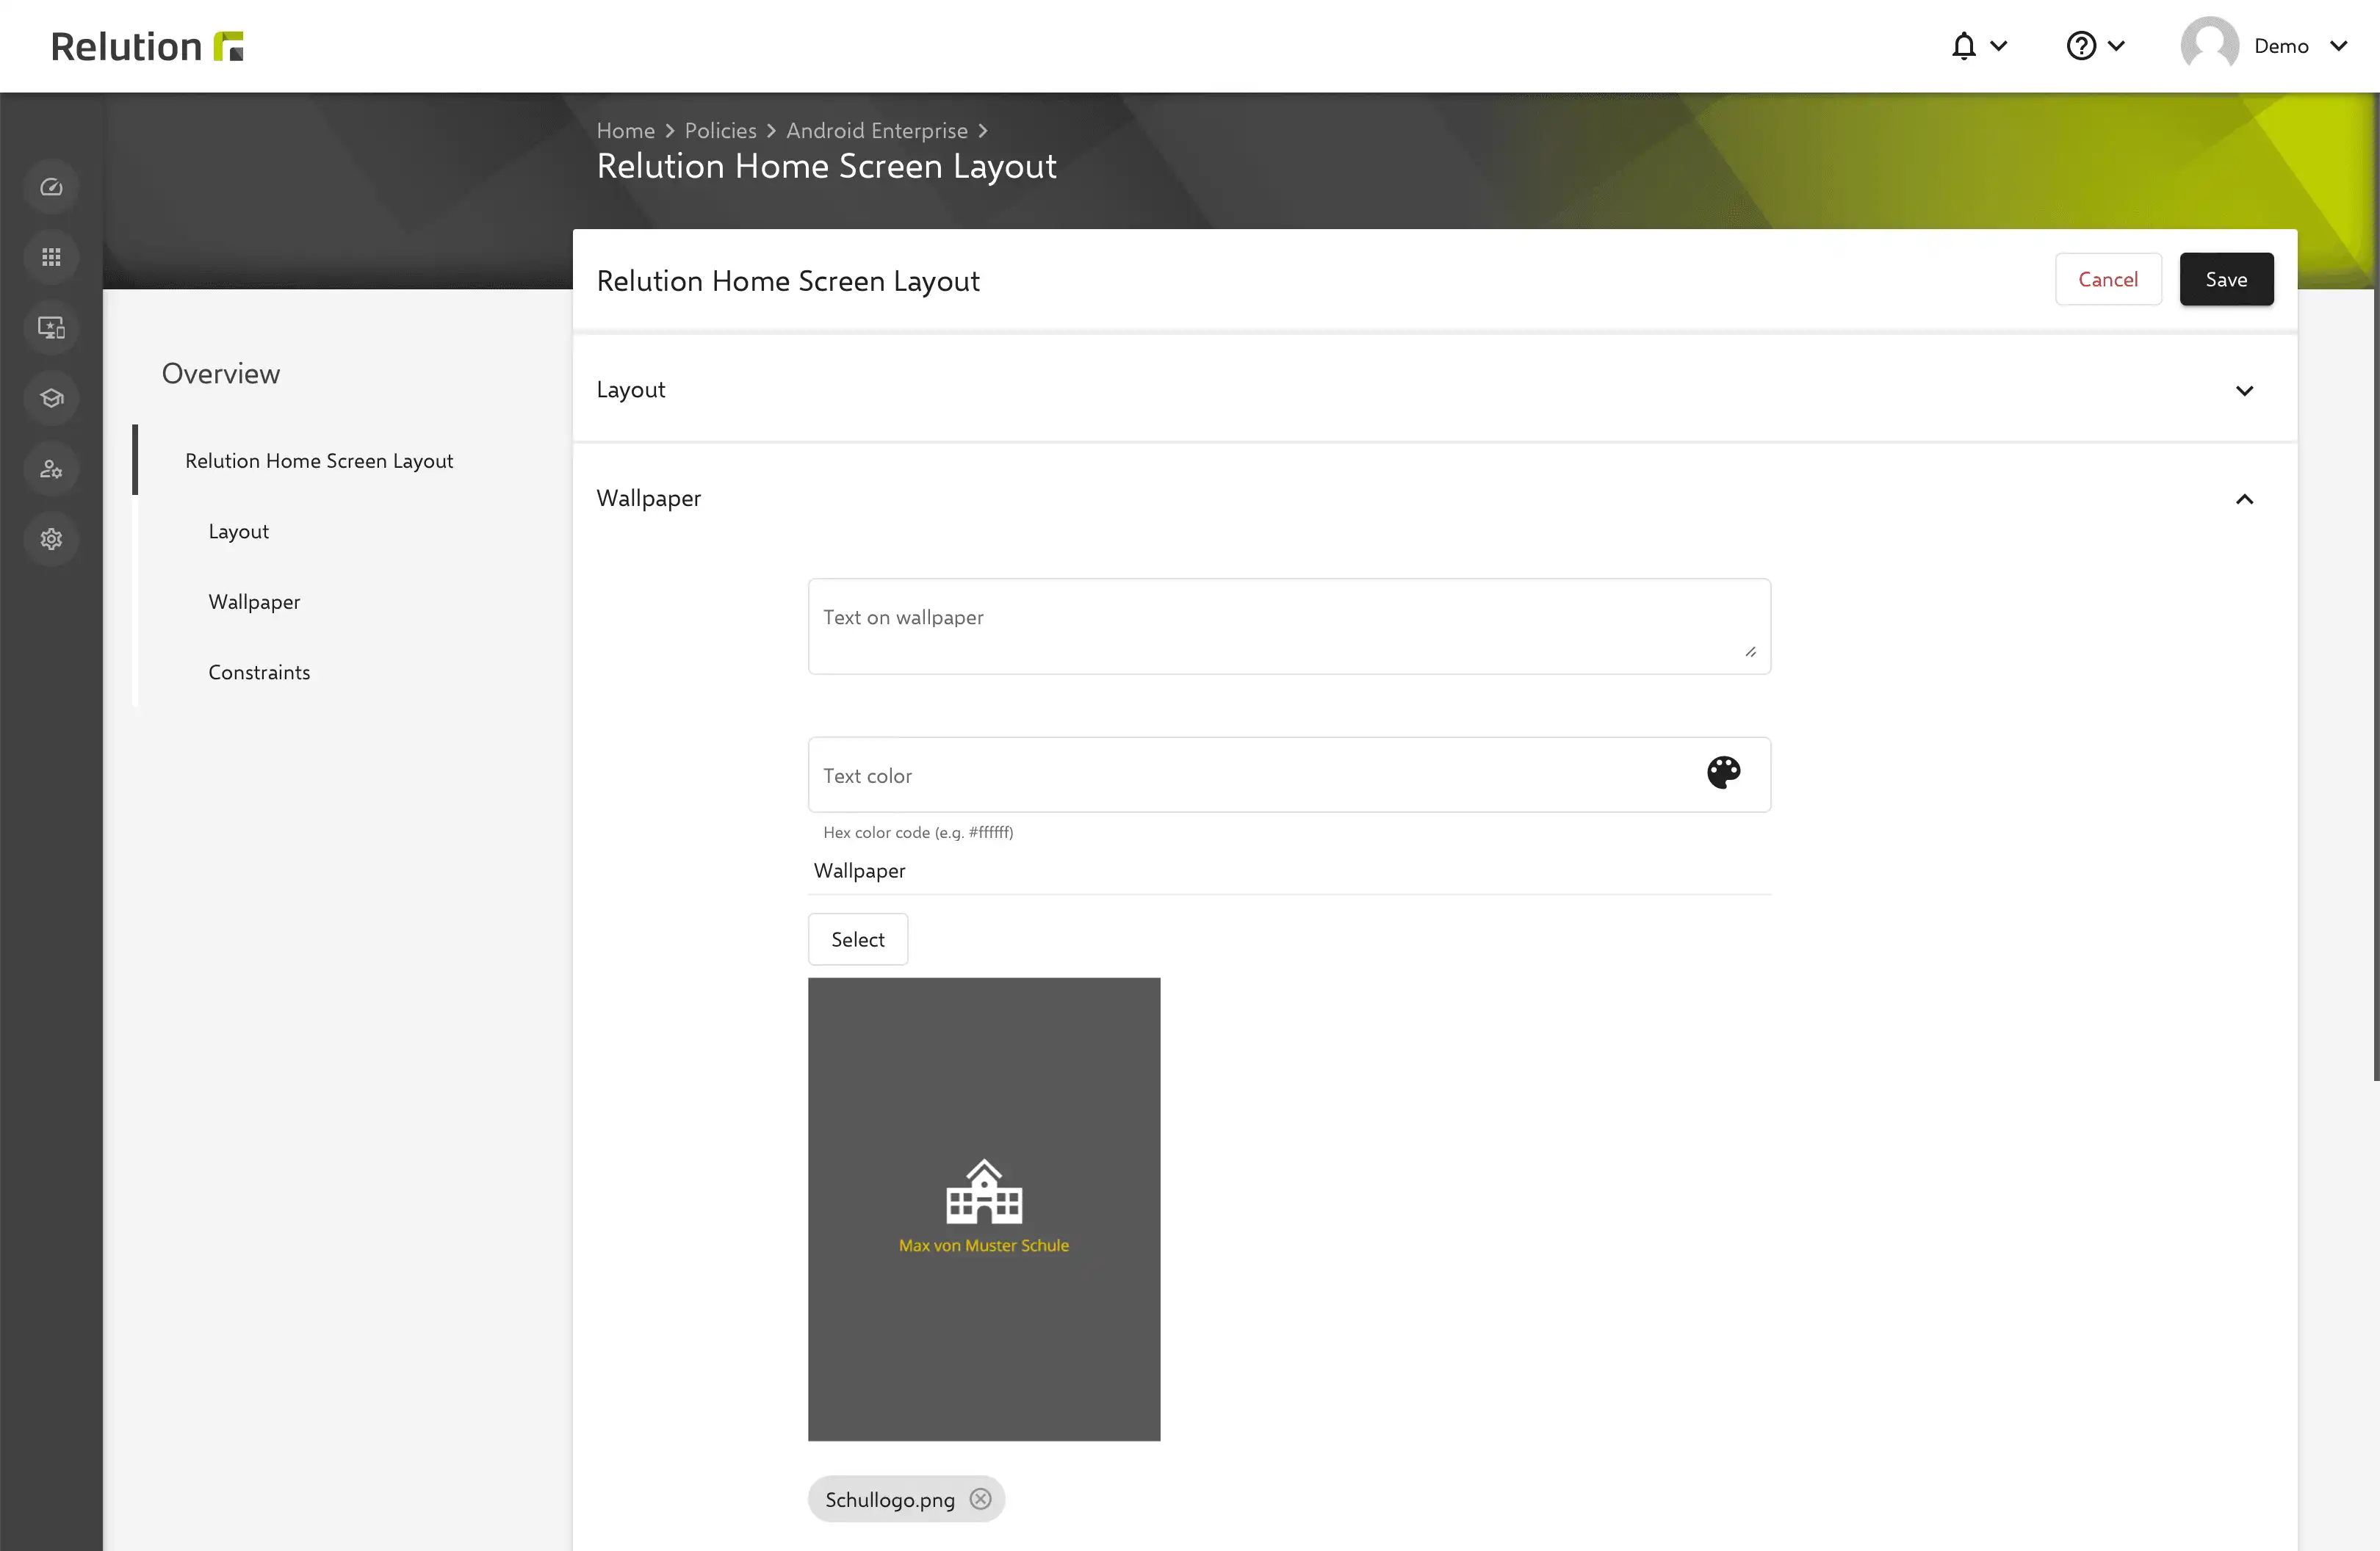Jump to Constraints in overview navigation

[259, 672]
